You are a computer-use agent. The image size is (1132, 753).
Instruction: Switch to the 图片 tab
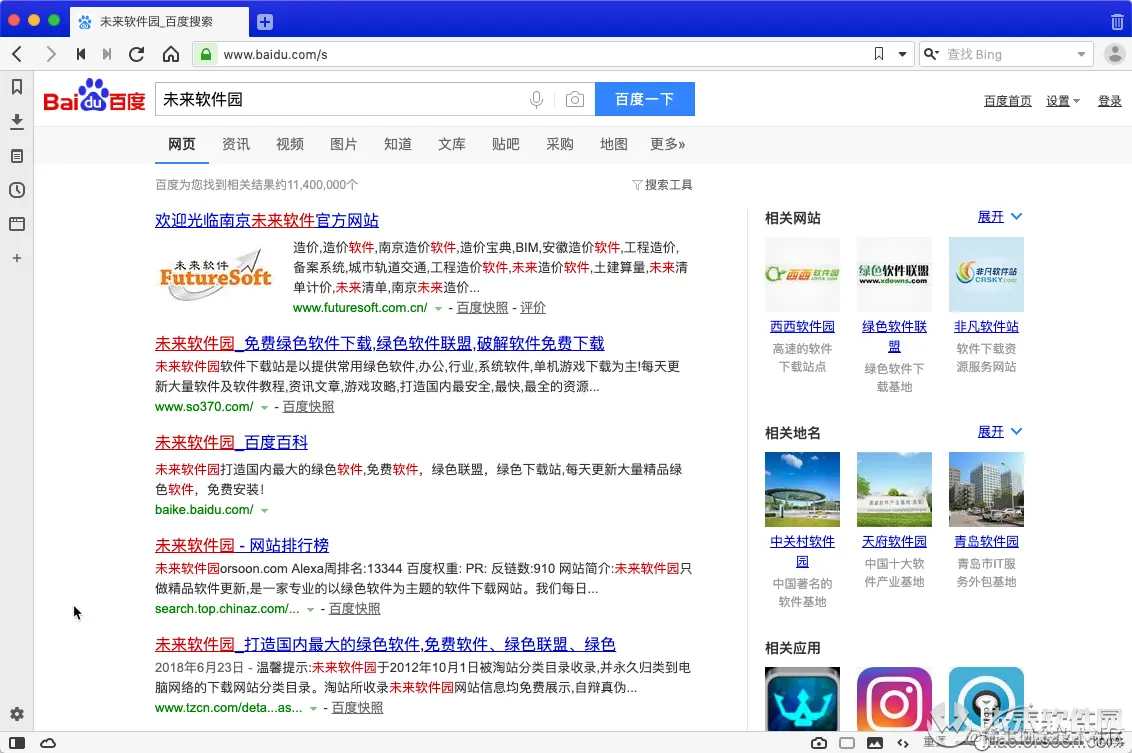click(x=344, y=144)
